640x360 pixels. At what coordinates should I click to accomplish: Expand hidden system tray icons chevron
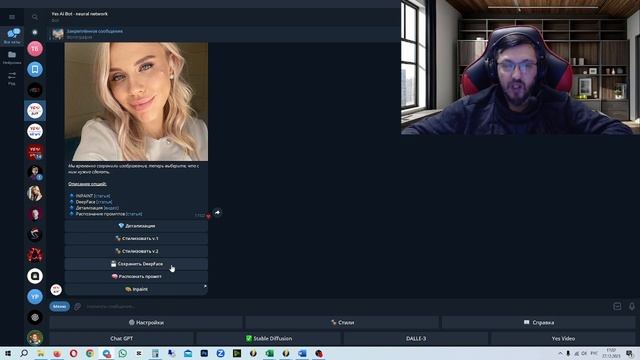(x=560, y=353)
